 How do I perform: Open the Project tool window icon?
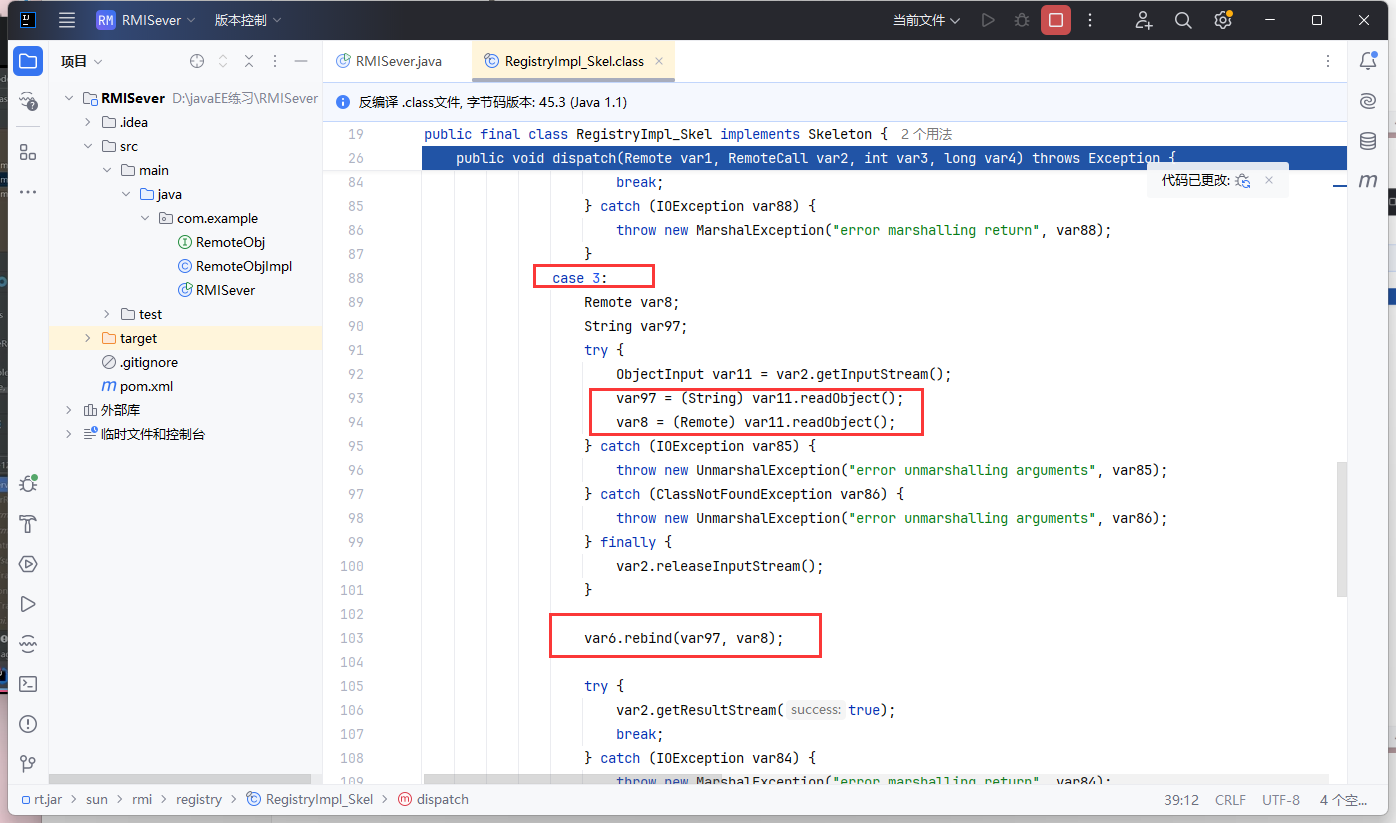[28, 62]
